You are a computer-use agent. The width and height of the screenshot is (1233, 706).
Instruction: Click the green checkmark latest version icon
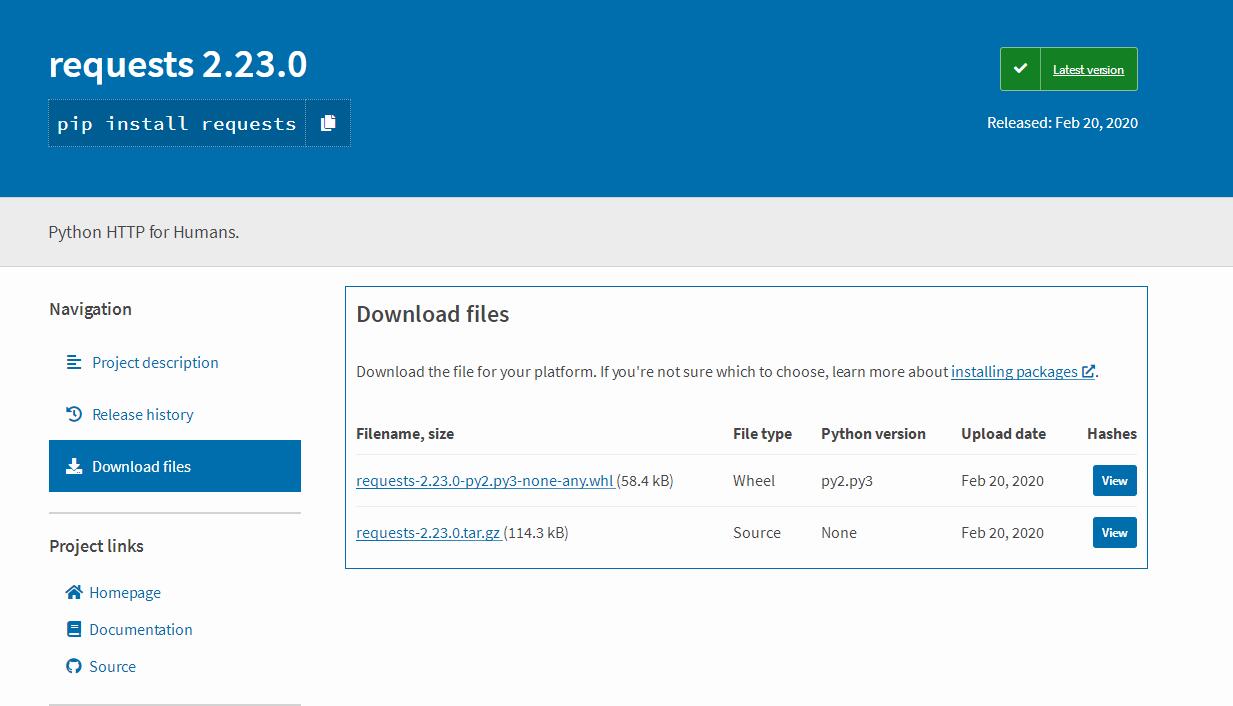pyautogui.click(x=1020, y=69)
